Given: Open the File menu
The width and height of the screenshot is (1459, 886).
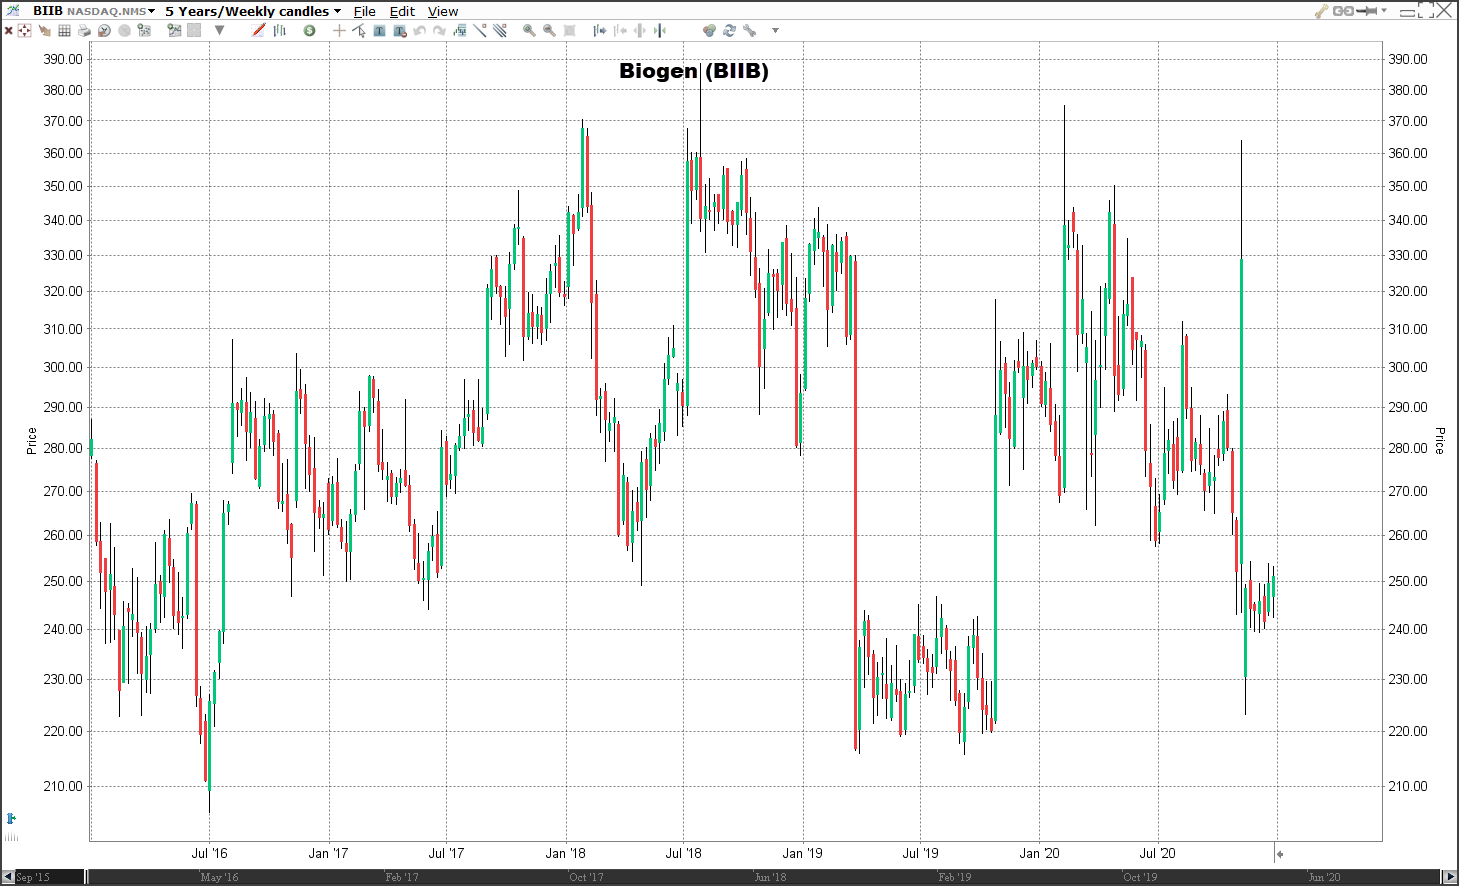Looking at the screenshot, I should point(365,11).
